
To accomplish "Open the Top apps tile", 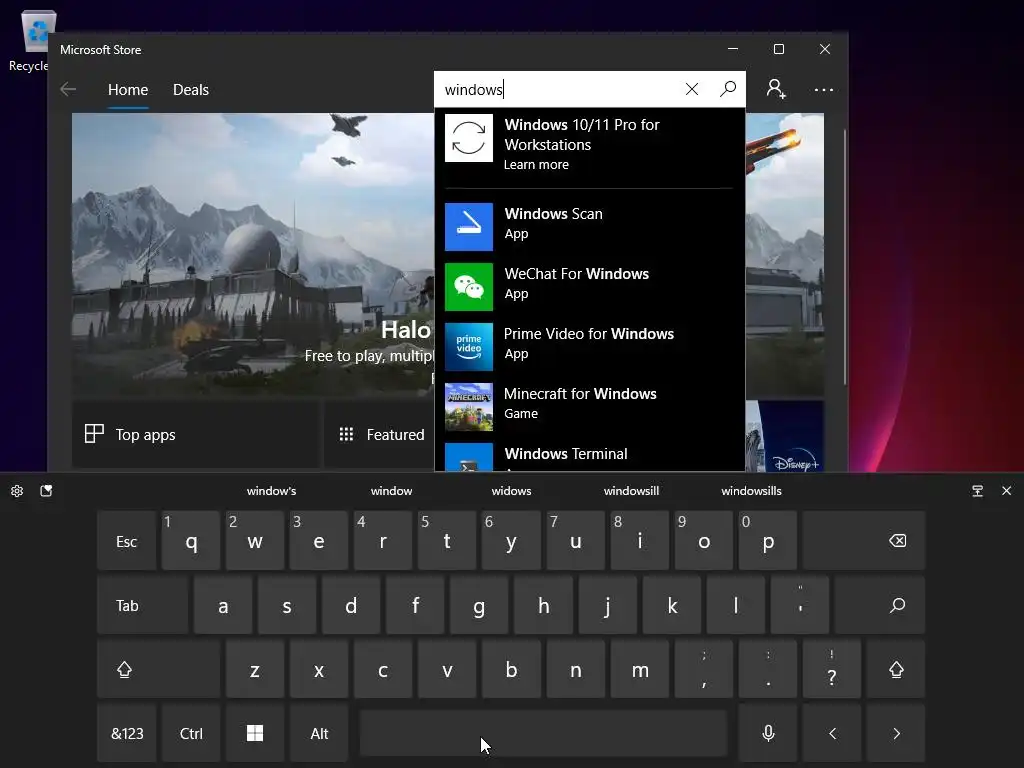I will point(195,434).
